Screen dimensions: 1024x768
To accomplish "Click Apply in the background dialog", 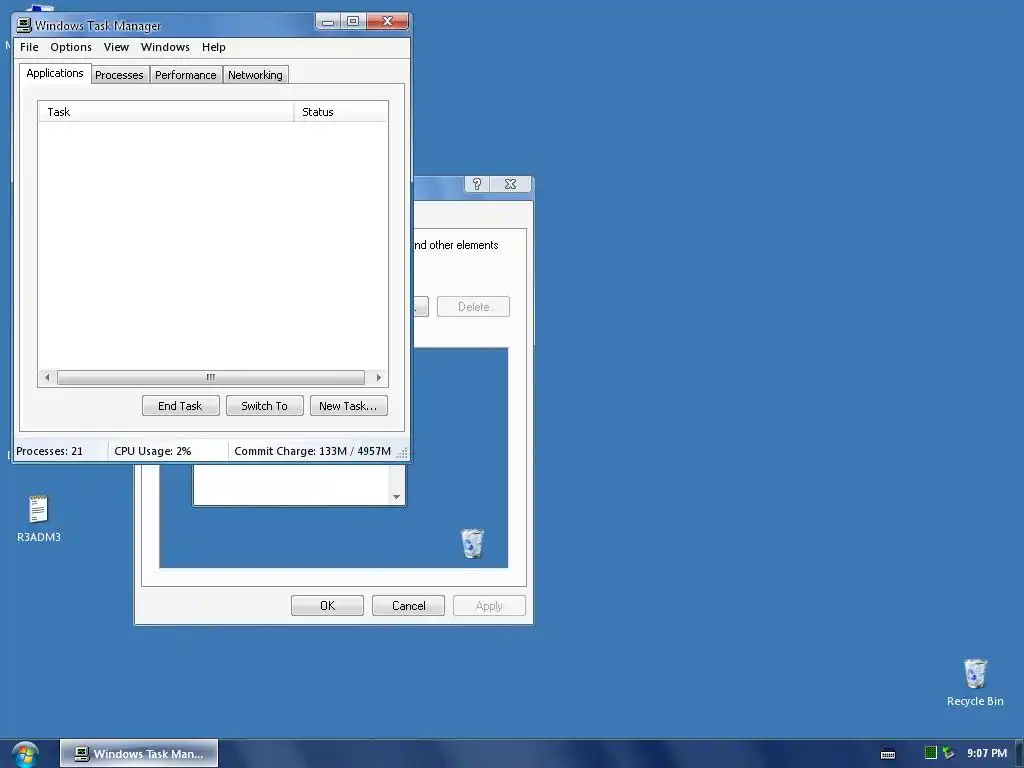I will point(489,605).
